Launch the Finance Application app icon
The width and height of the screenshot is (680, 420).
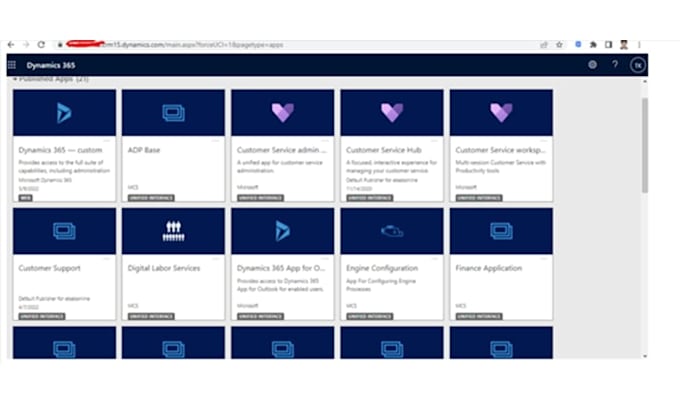[501, 231]
